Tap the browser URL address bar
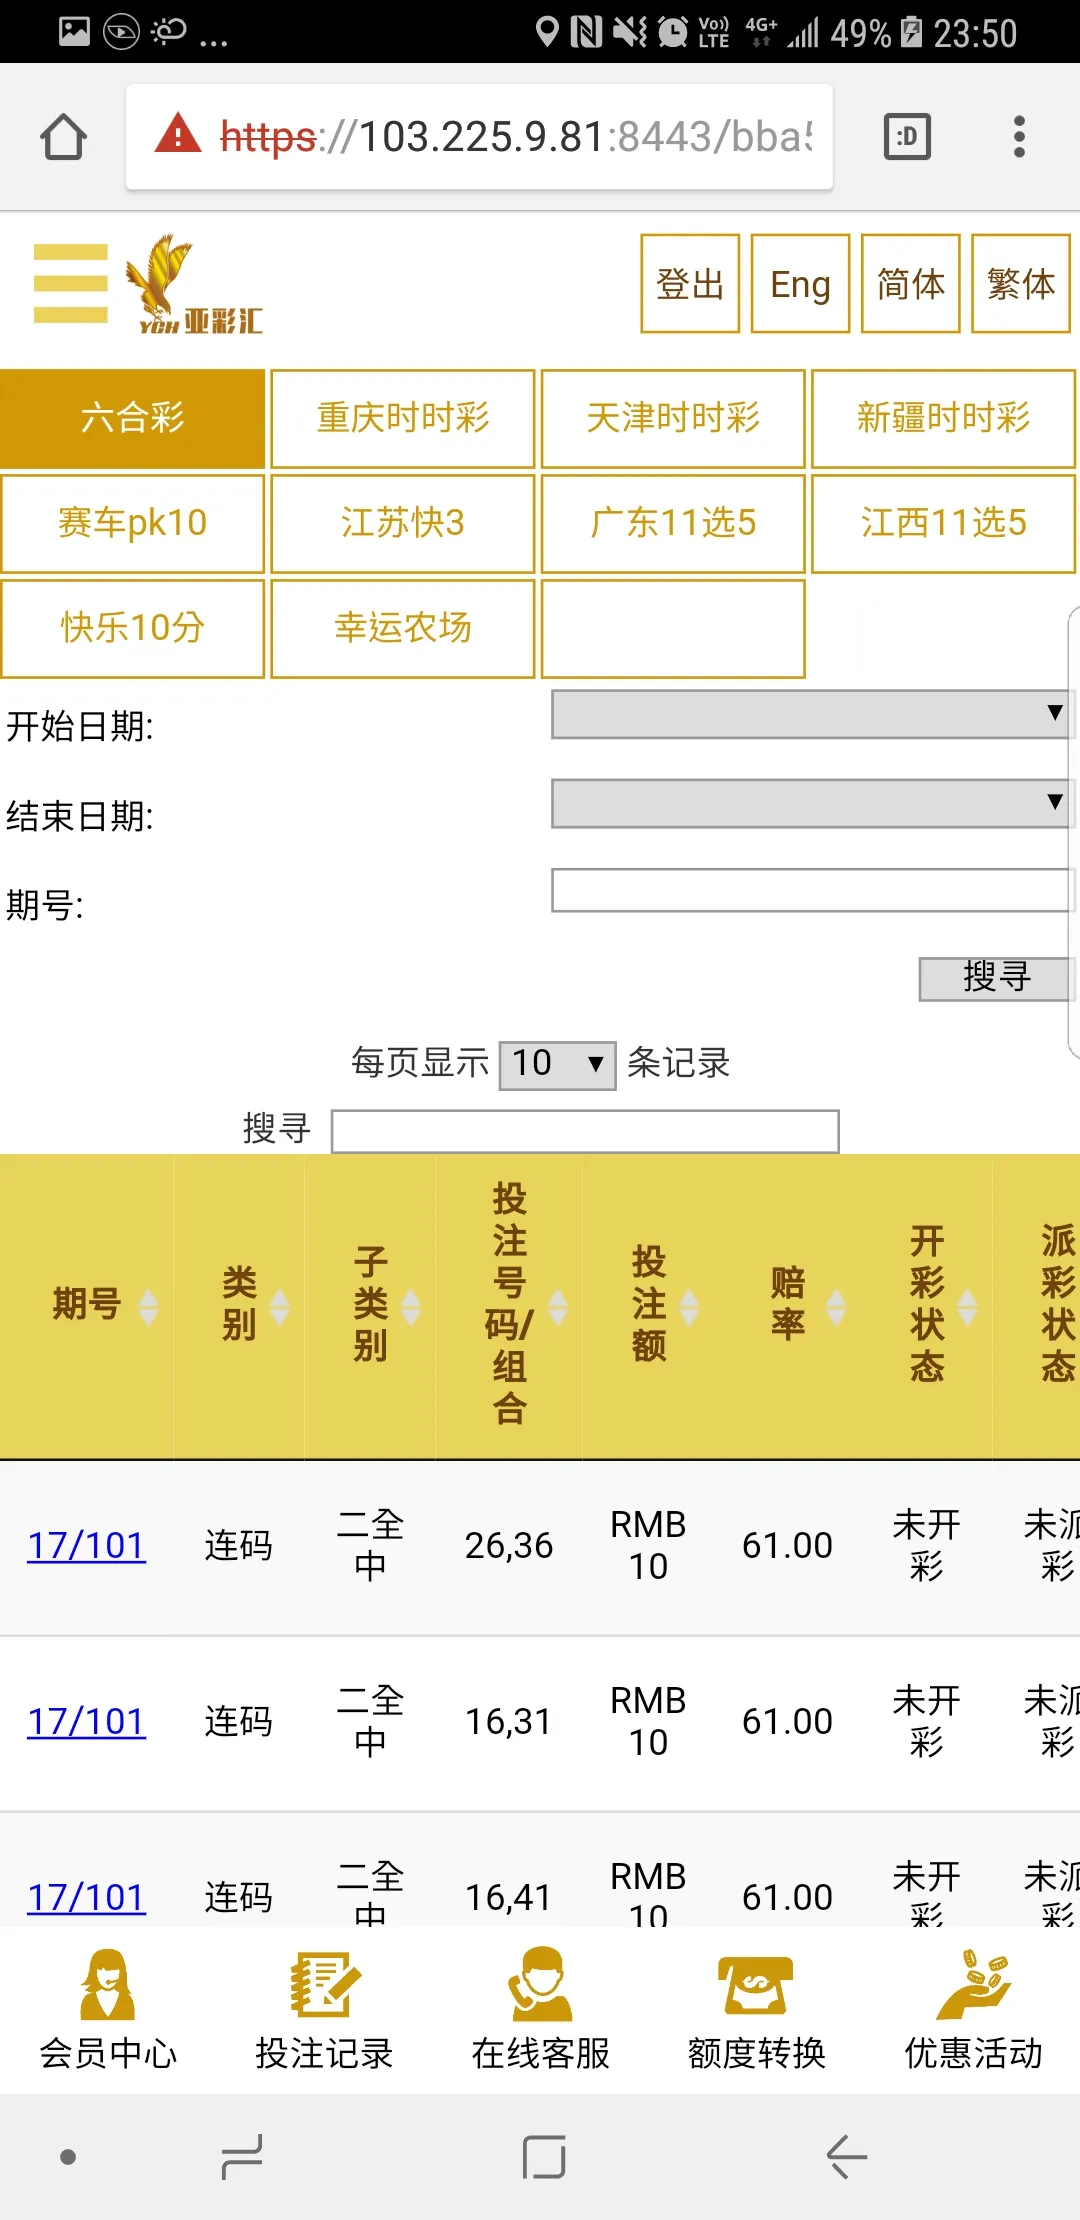The width and height of the screenshot is (1080, 2220). [x=480, y=137]
